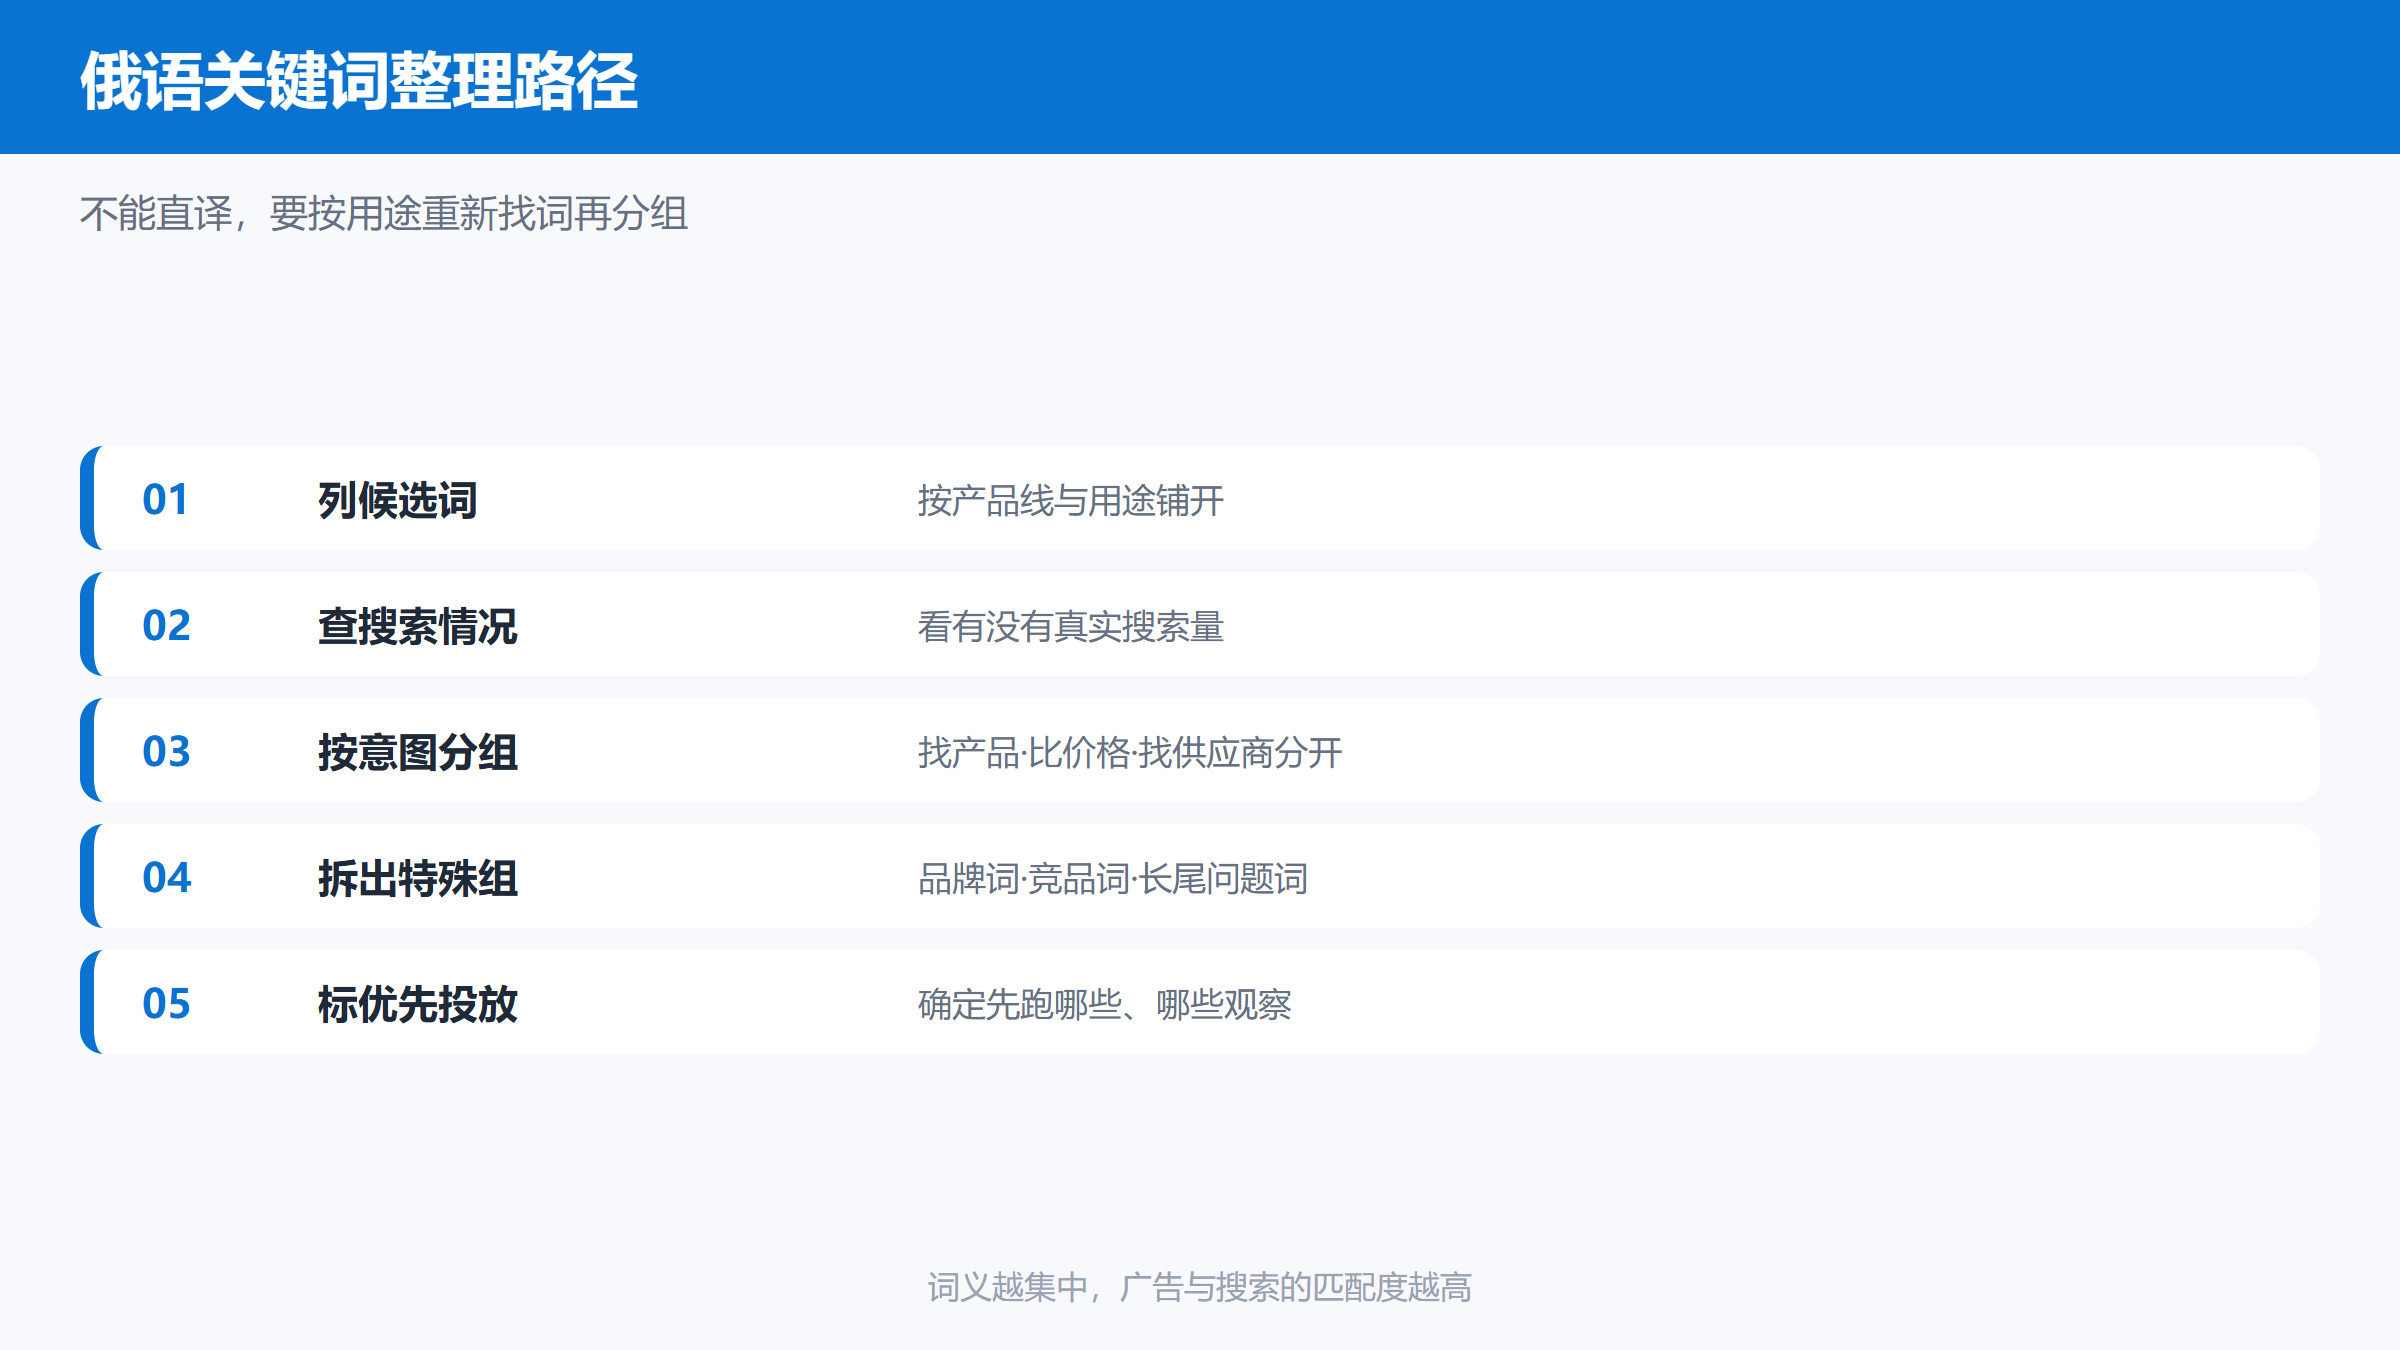This screenshot has height=1350, width=2400.
Task: Click step number 01
Action: pos(165,499)
